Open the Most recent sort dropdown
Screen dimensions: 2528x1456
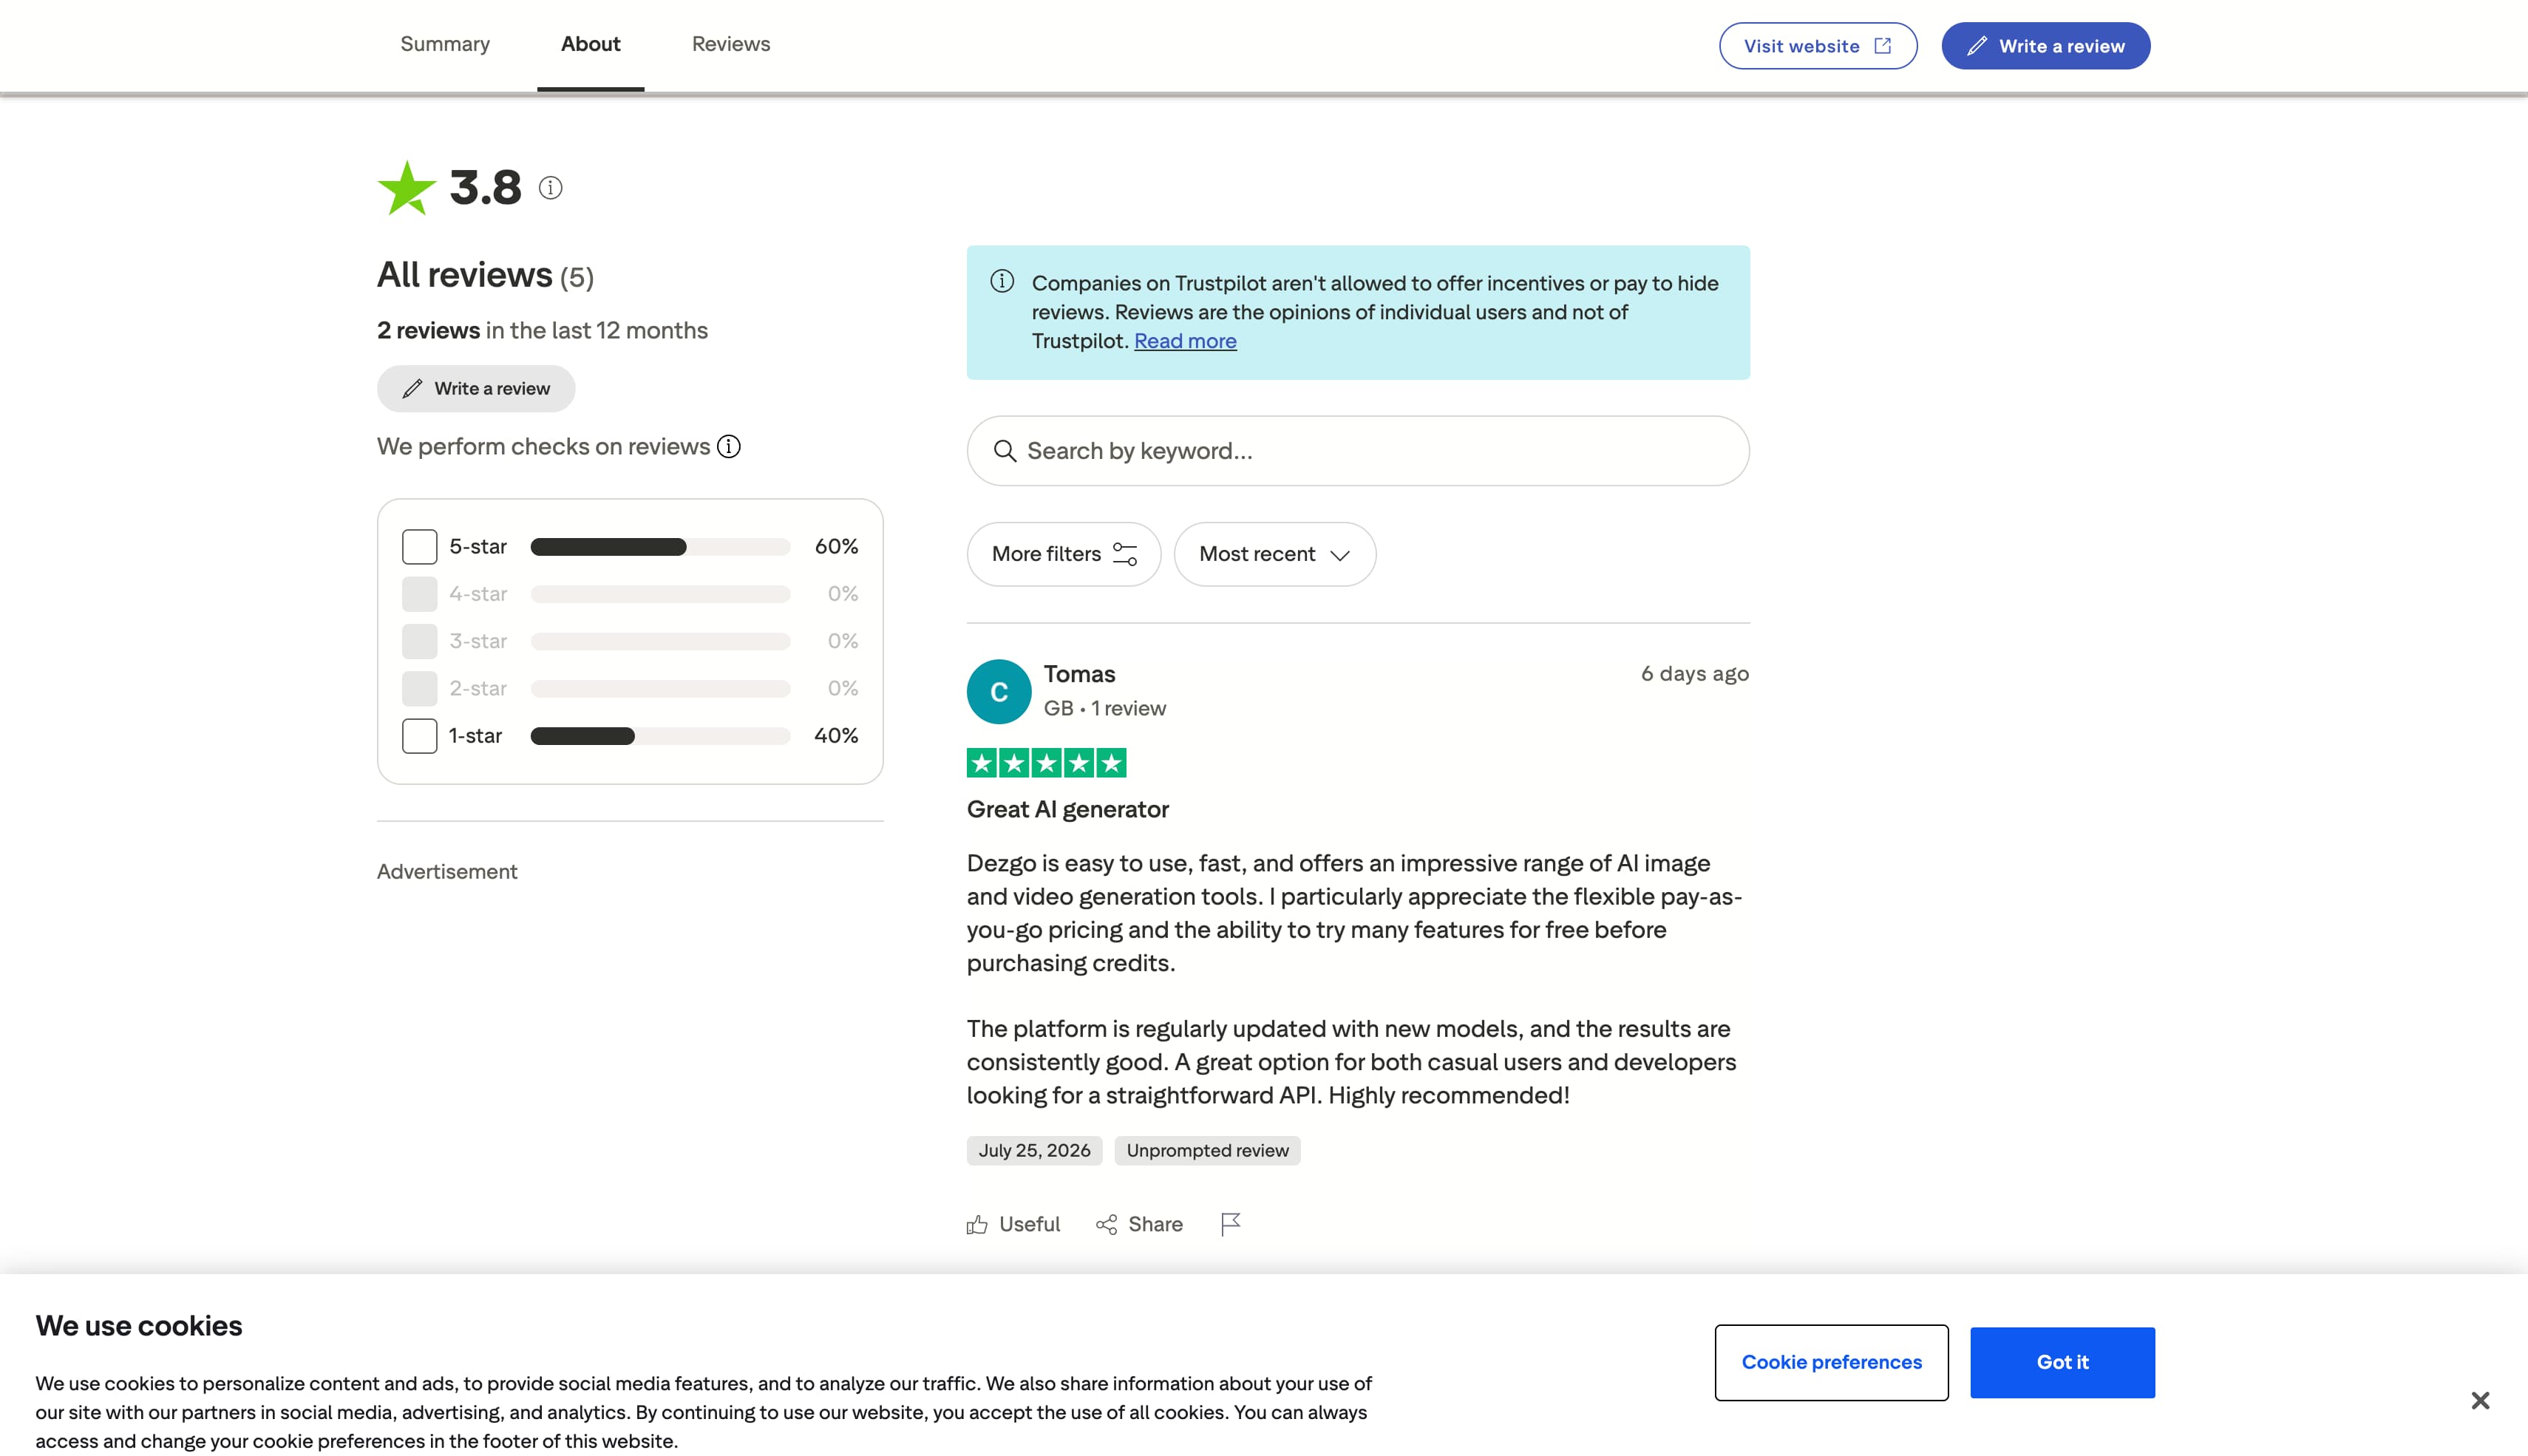1275,554
